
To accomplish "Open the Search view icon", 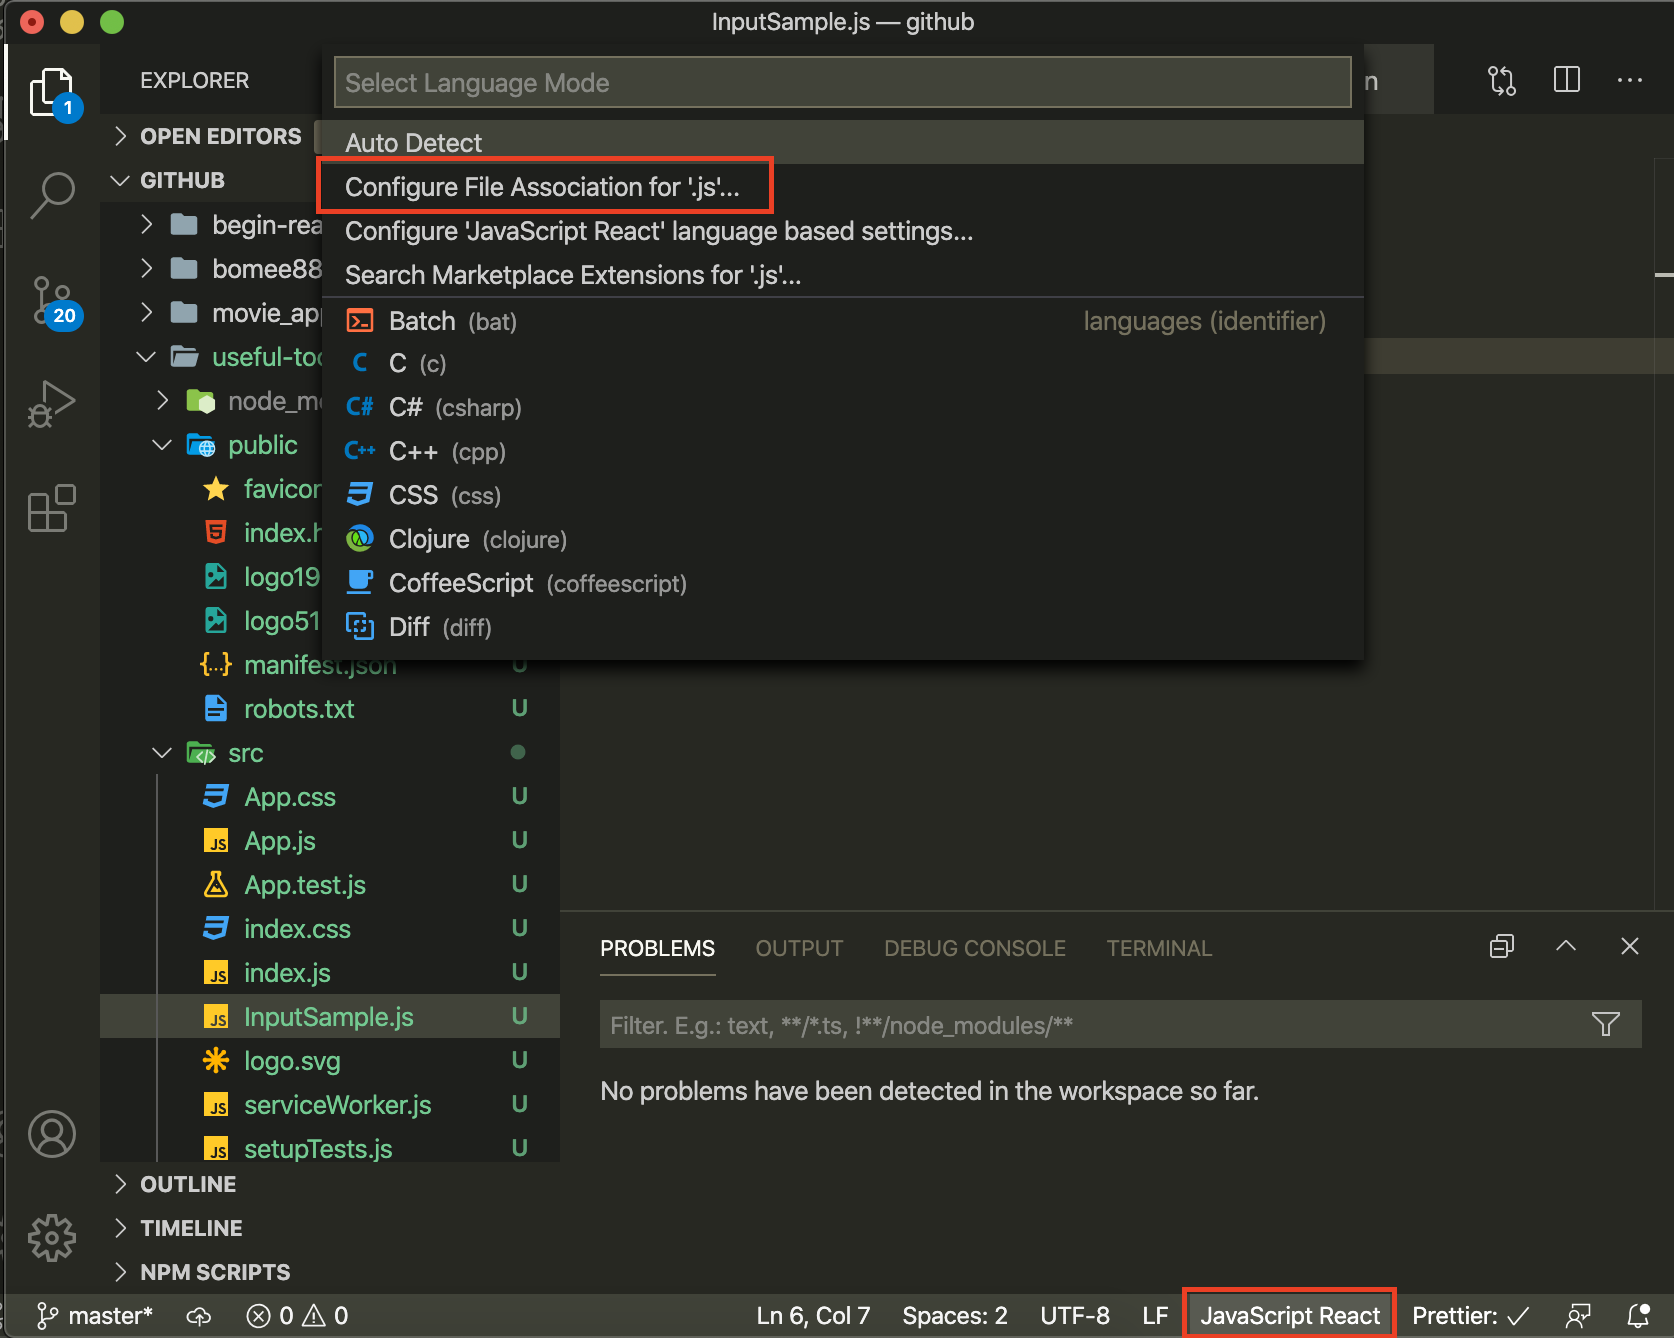I will (x=52, y=194).
